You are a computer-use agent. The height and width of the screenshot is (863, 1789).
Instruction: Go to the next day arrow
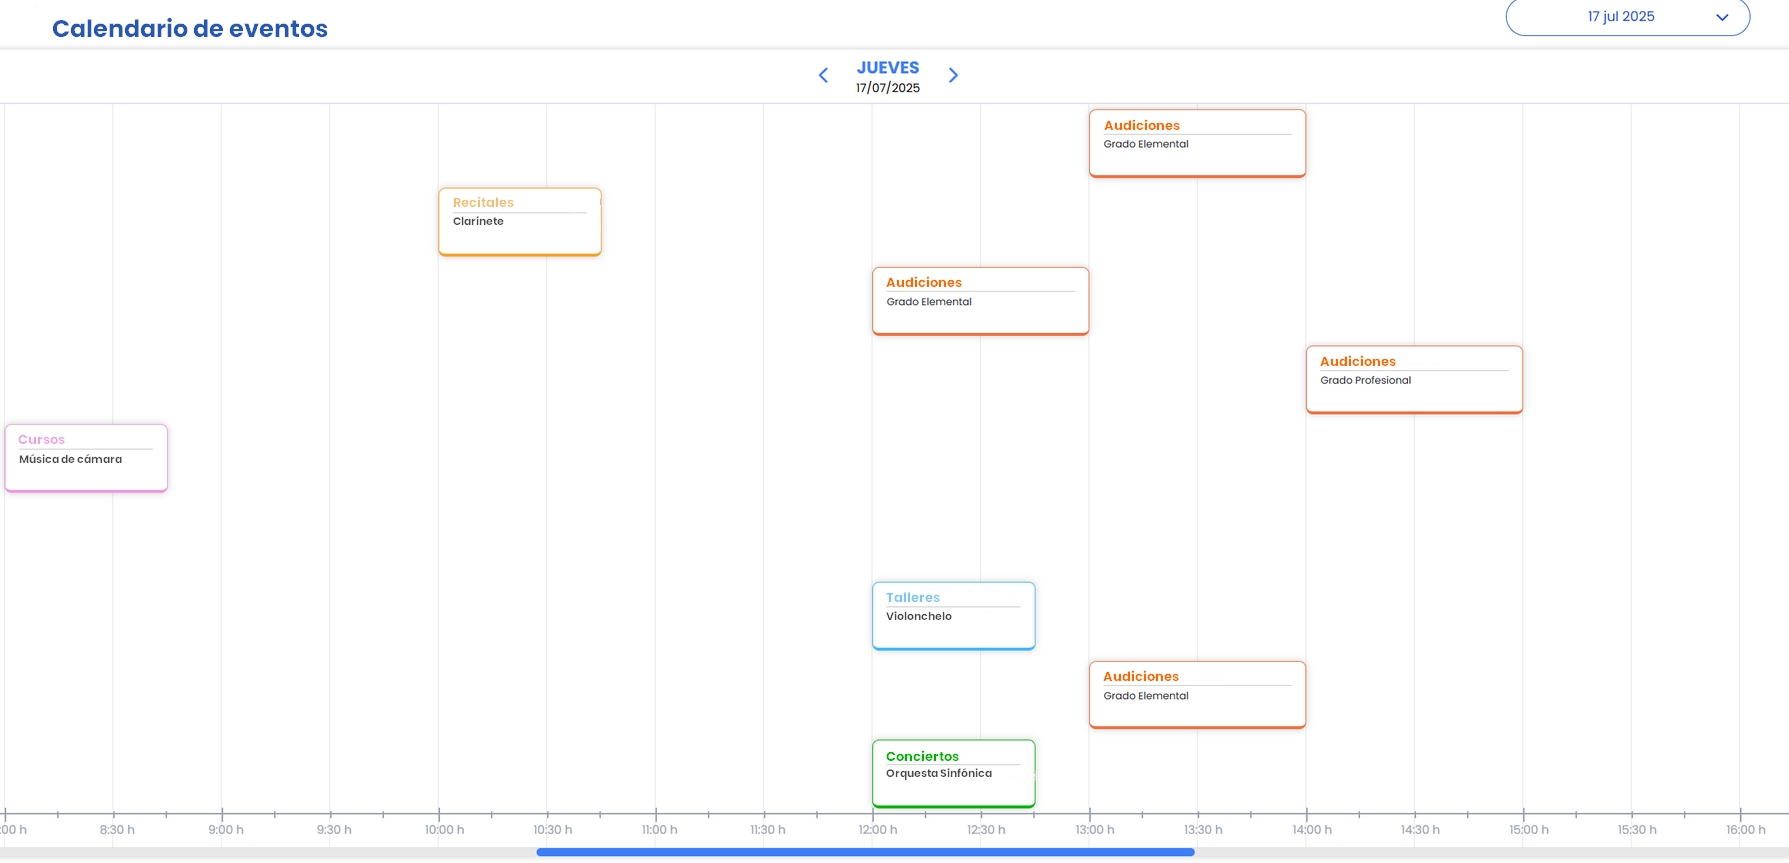pos(953,75)
